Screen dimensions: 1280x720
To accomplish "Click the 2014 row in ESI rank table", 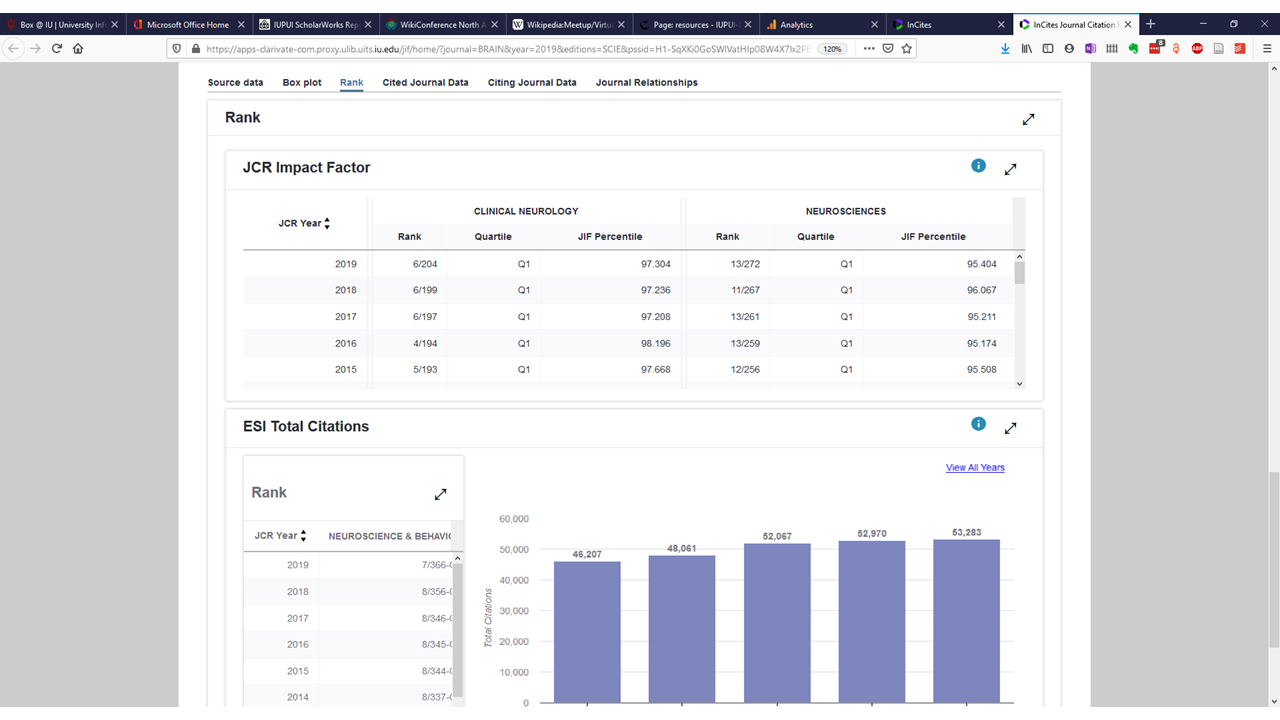I will [x=348, y=697].
